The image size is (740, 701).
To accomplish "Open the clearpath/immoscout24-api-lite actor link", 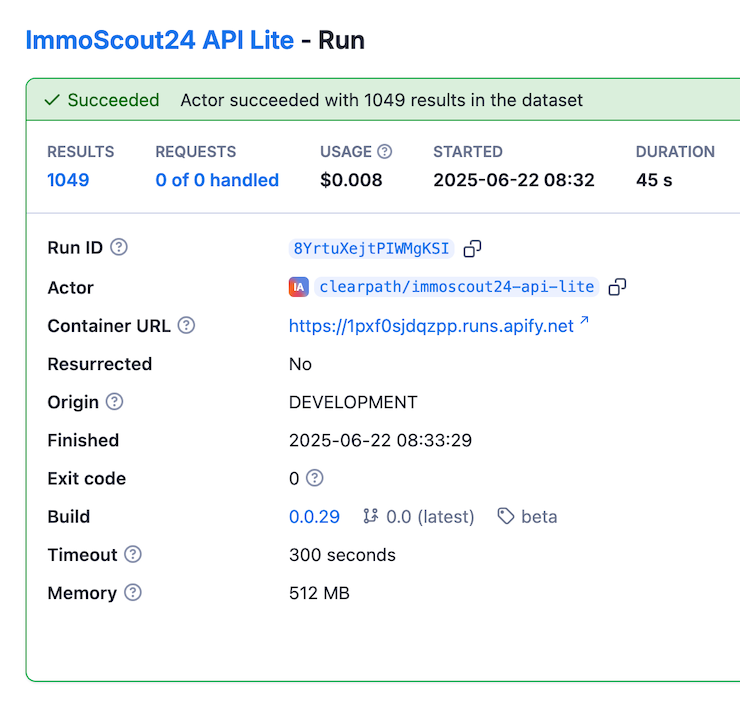I will 456,287.
